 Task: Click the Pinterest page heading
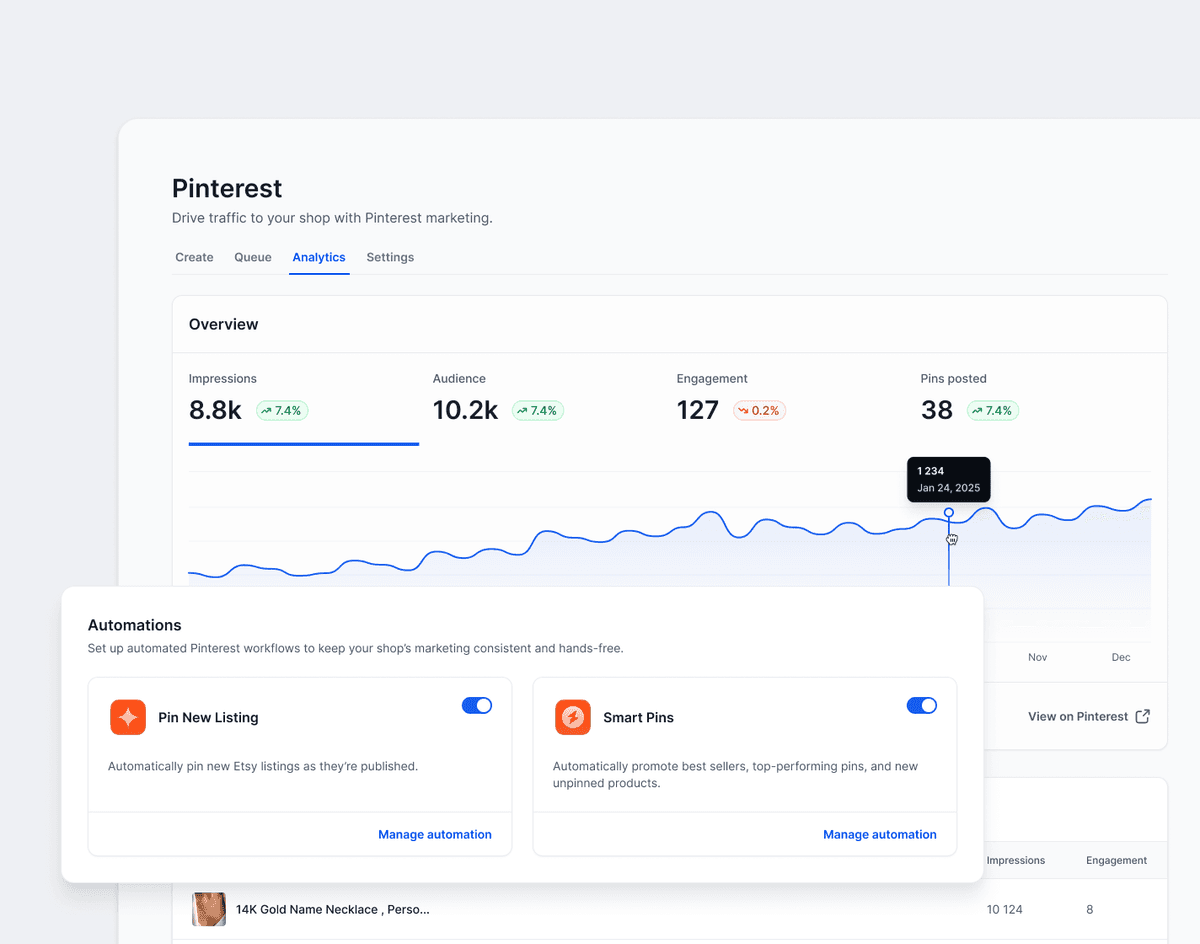227,188
